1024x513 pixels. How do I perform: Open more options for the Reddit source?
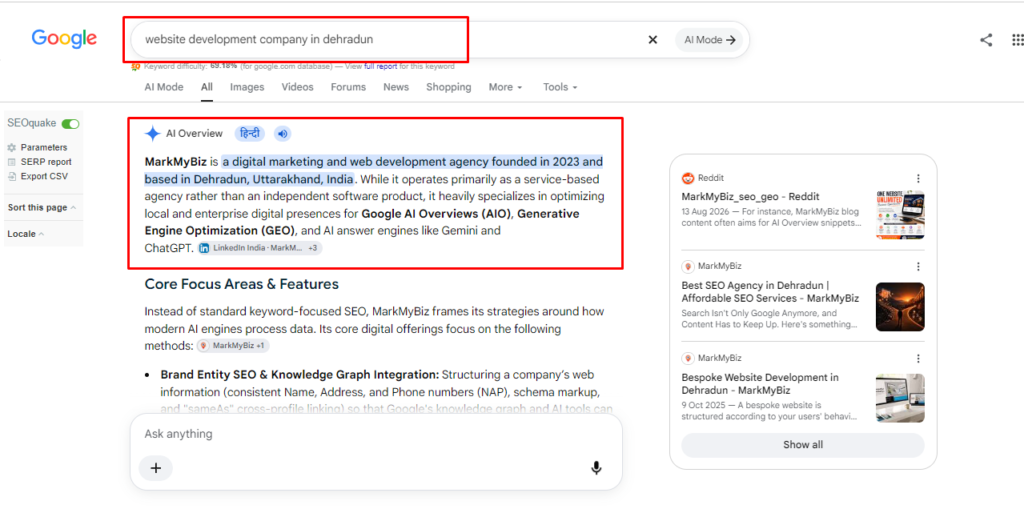tap(918, 178)
